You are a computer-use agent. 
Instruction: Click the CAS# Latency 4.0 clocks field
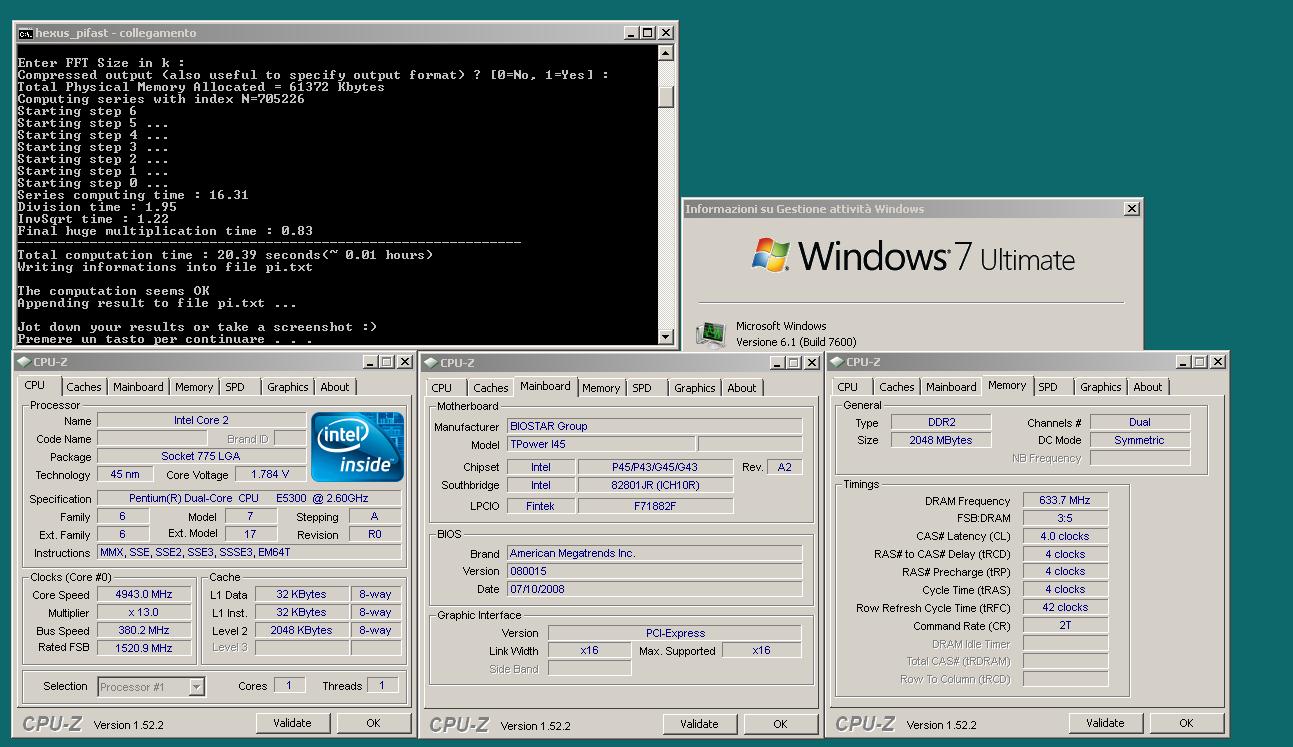click(1065, 536)
